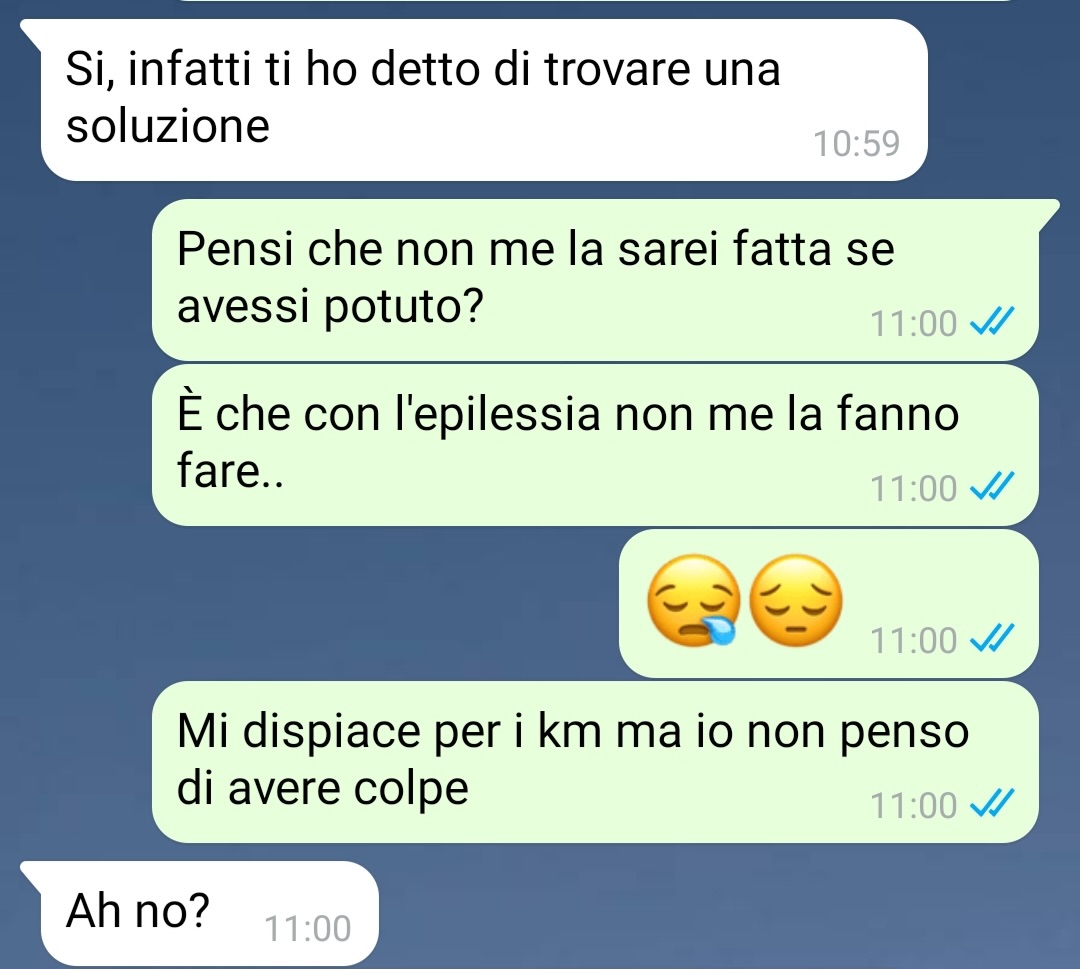The width and height of the screenshot is (1080, 969).
Task: Tap the 11:00 timestamp on 'Mi dispiace' message
Action: click(x=914, y=804)
